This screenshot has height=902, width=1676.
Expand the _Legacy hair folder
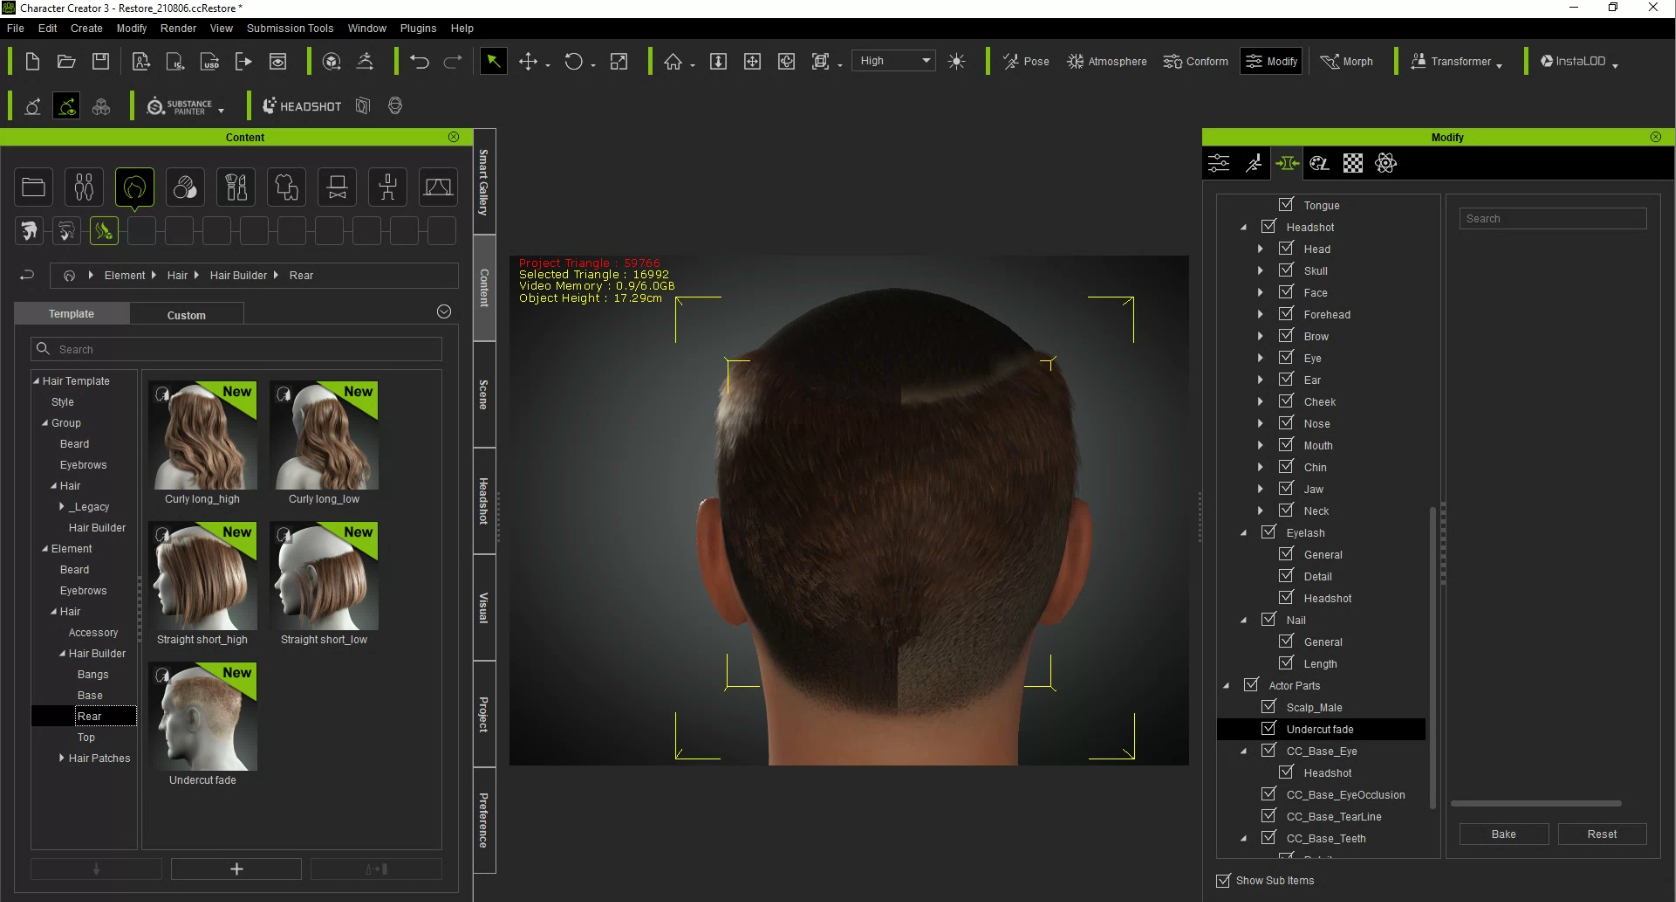click(x=62, y=507)
